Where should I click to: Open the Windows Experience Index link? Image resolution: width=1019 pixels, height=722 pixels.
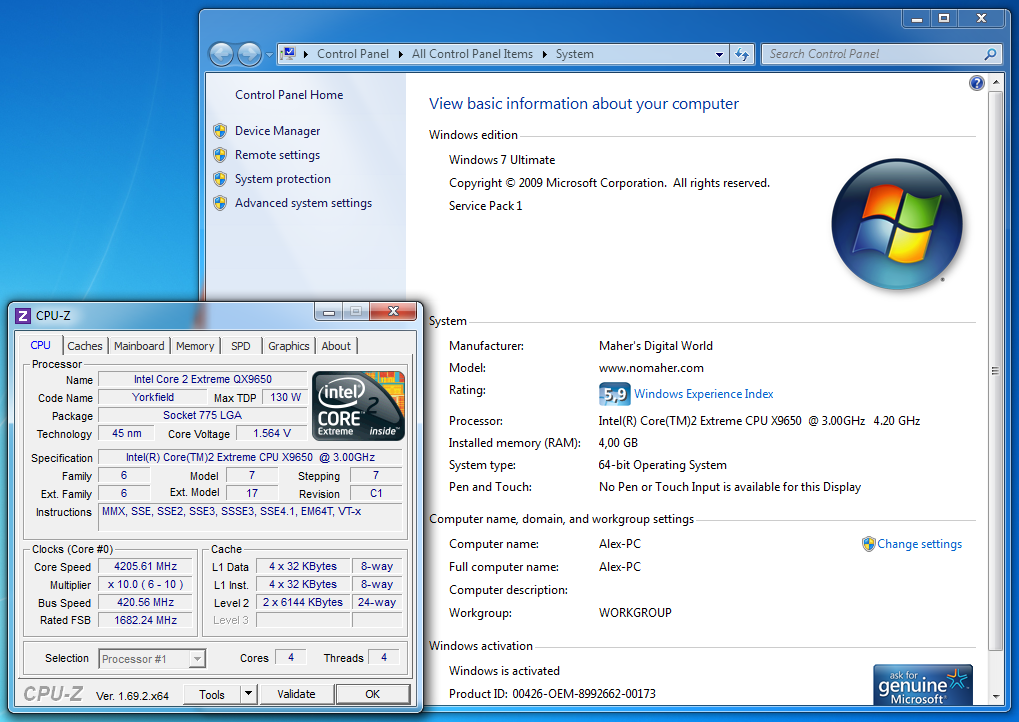pos(703,394)
